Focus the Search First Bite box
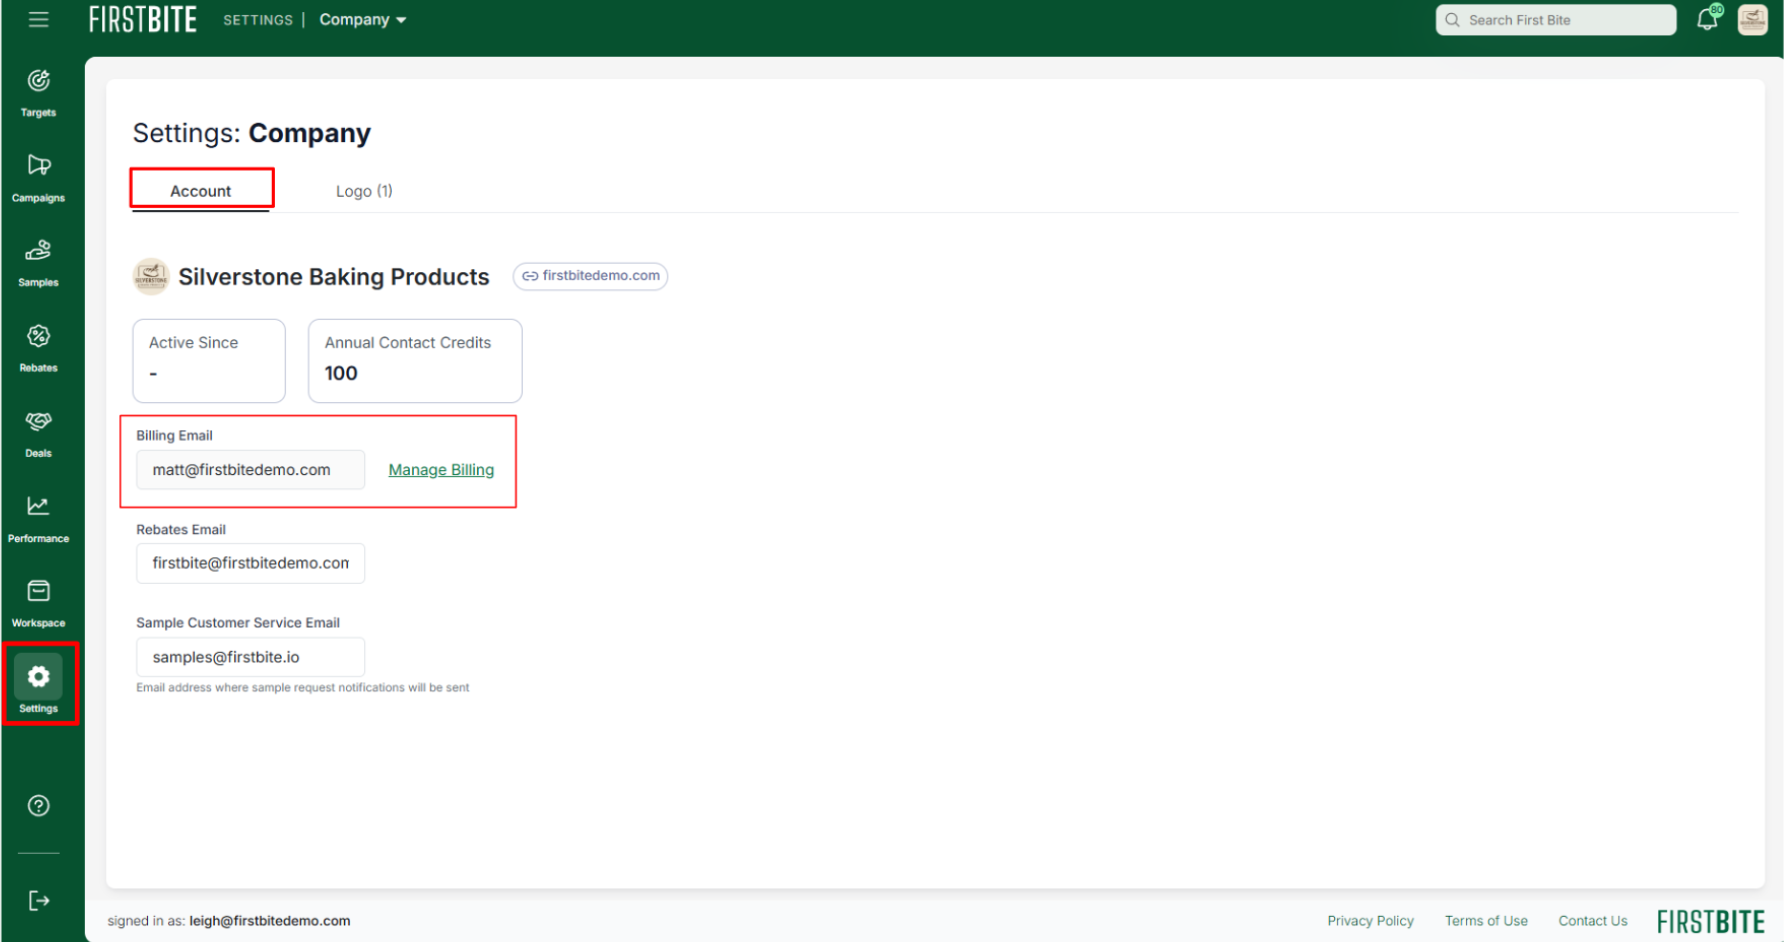 tap(1556, 20)
